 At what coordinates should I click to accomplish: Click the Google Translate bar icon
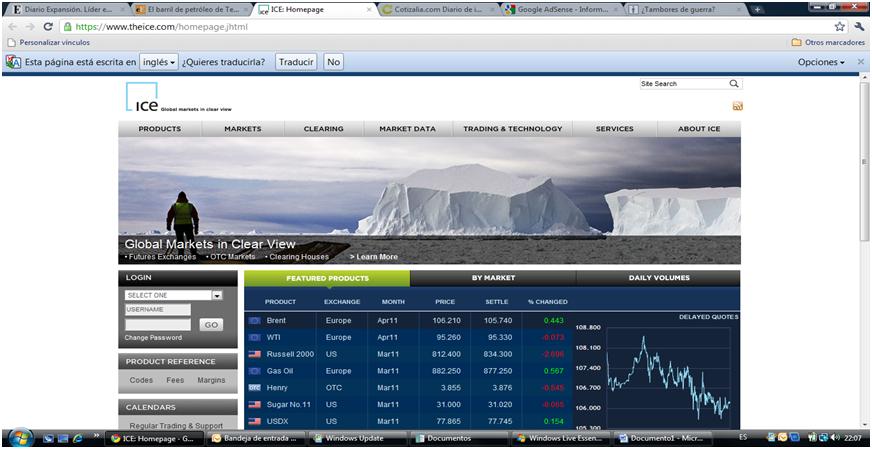click(x=13, y=62)
